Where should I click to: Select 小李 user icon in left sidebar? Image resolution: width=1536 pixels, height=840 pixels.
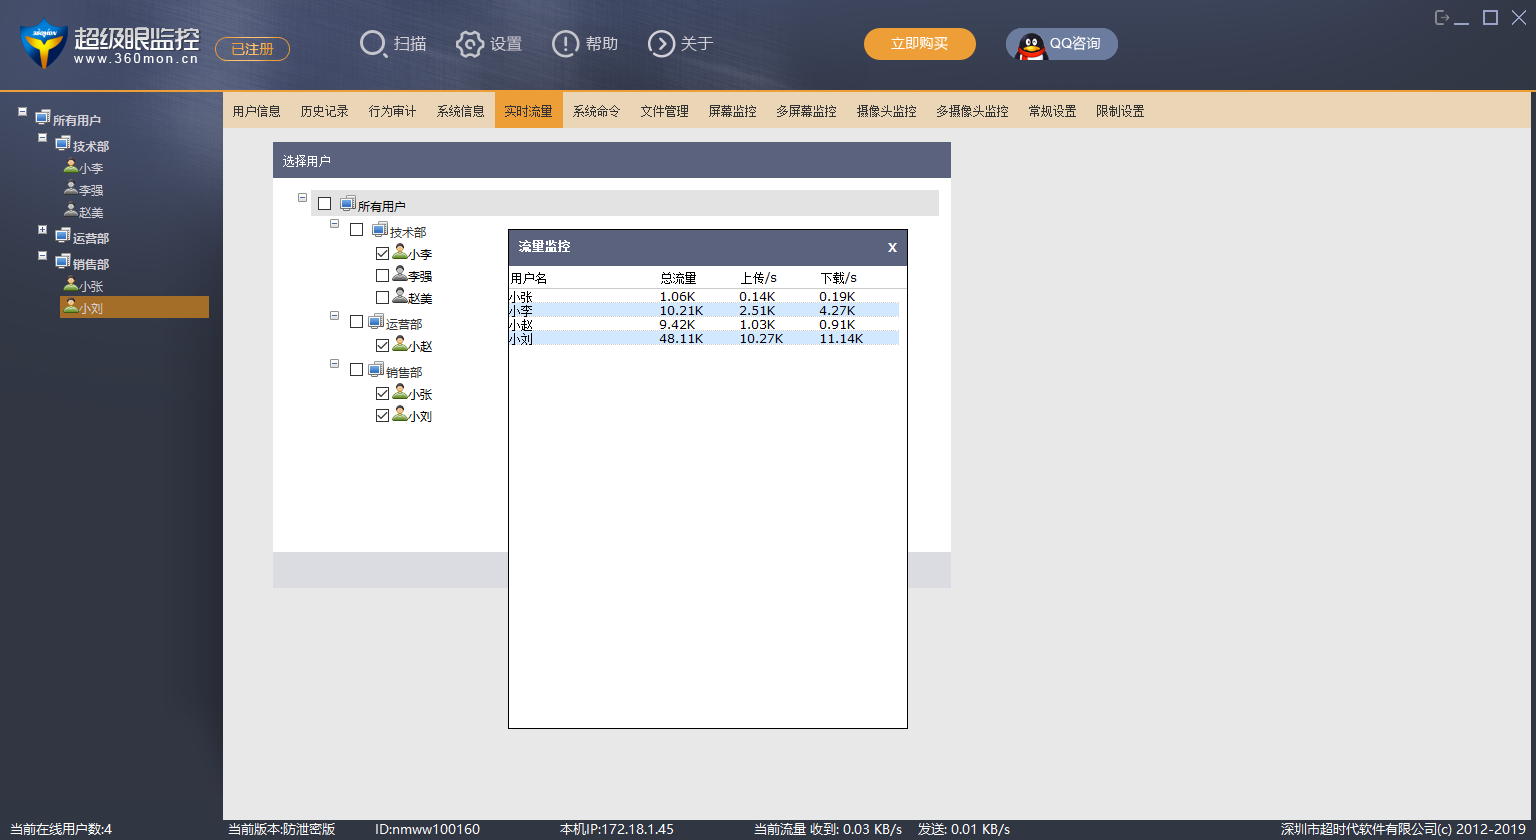pos(71,167)
